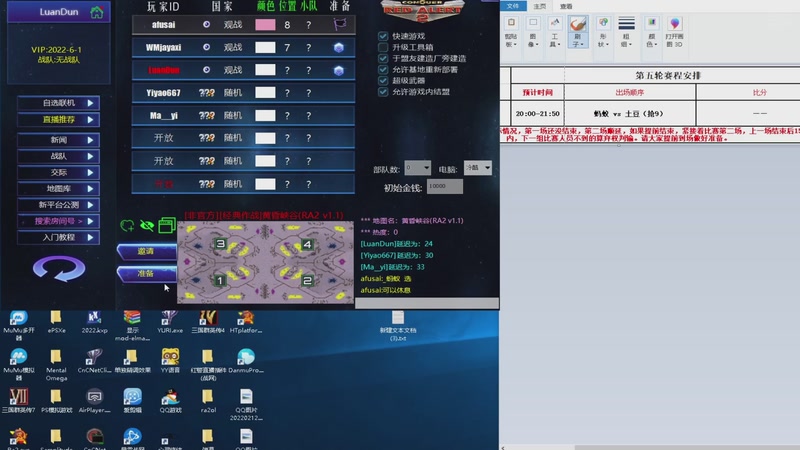Viewport: 800px width, 450px height.
Task: Open the YY语音 desktop icon
Action: 170,361
